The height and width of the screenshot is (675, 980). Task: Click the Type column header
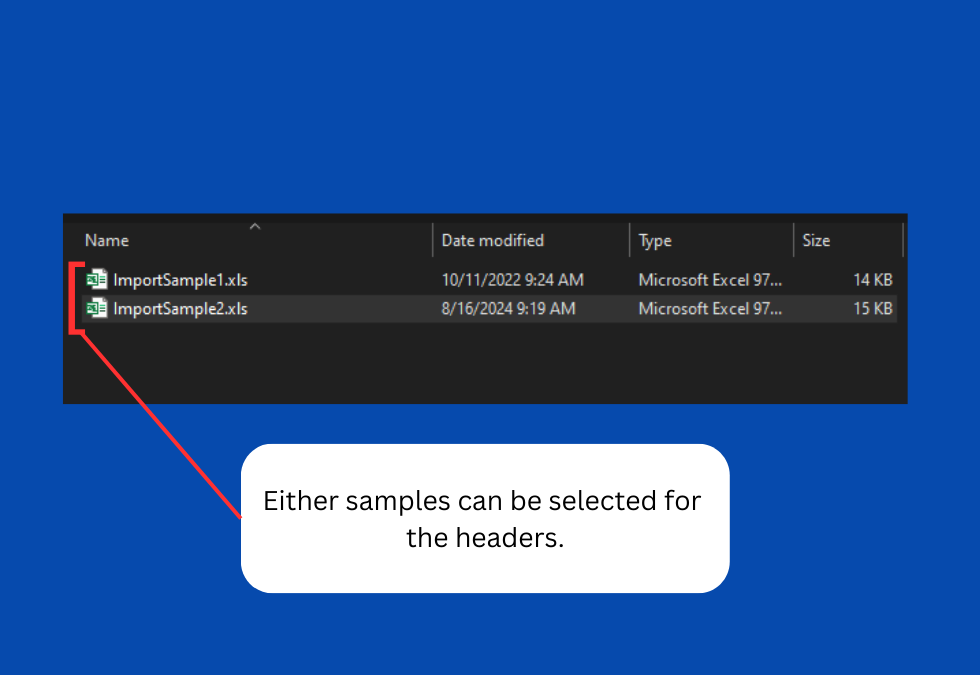(x=655, y=240)
